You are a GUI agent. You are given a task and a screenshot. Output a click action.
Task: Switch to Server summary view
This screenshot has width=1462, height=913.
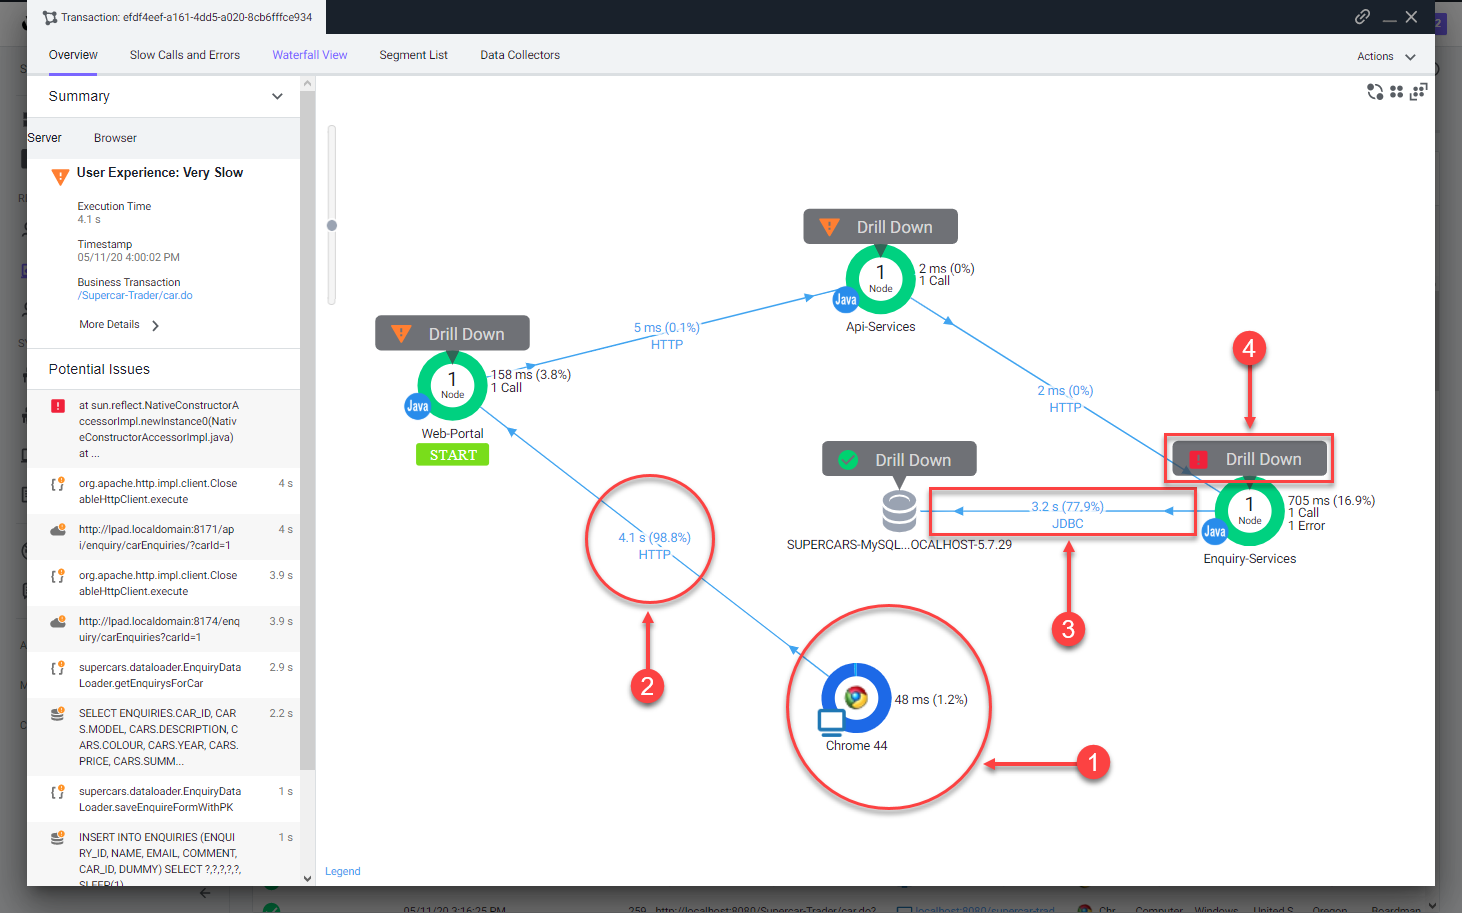[45, 138]
